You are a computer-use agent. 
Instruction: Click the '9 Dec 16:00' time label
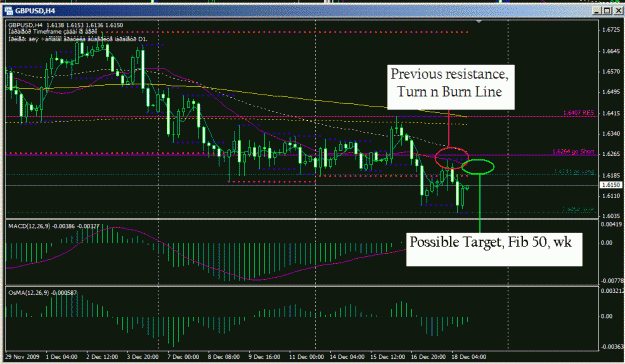(264, 356)
